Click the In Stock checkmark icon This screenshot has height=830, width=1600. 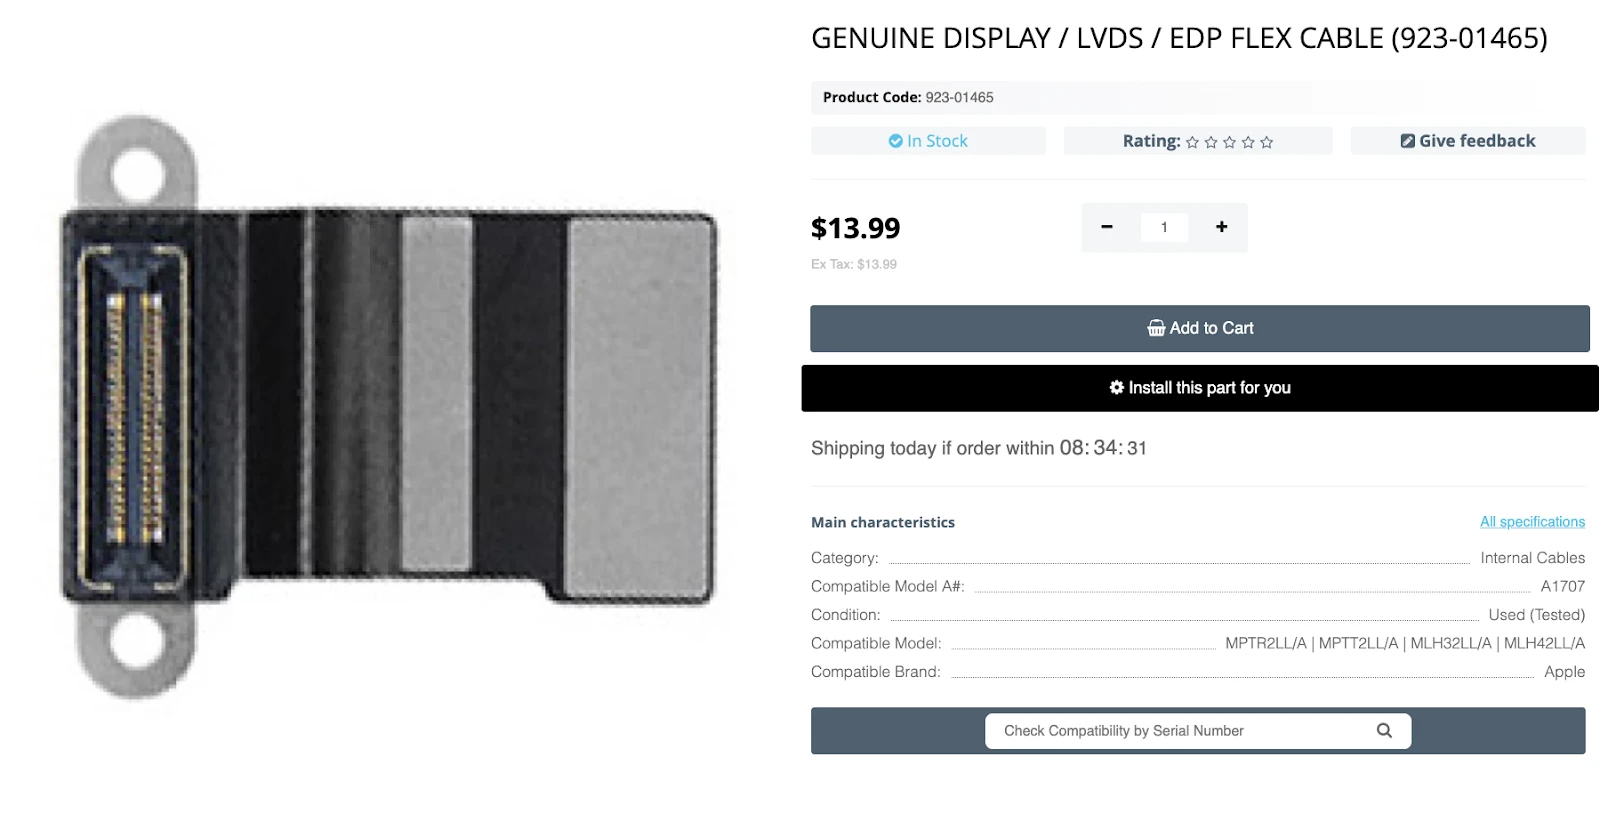[x=895, y=141]
